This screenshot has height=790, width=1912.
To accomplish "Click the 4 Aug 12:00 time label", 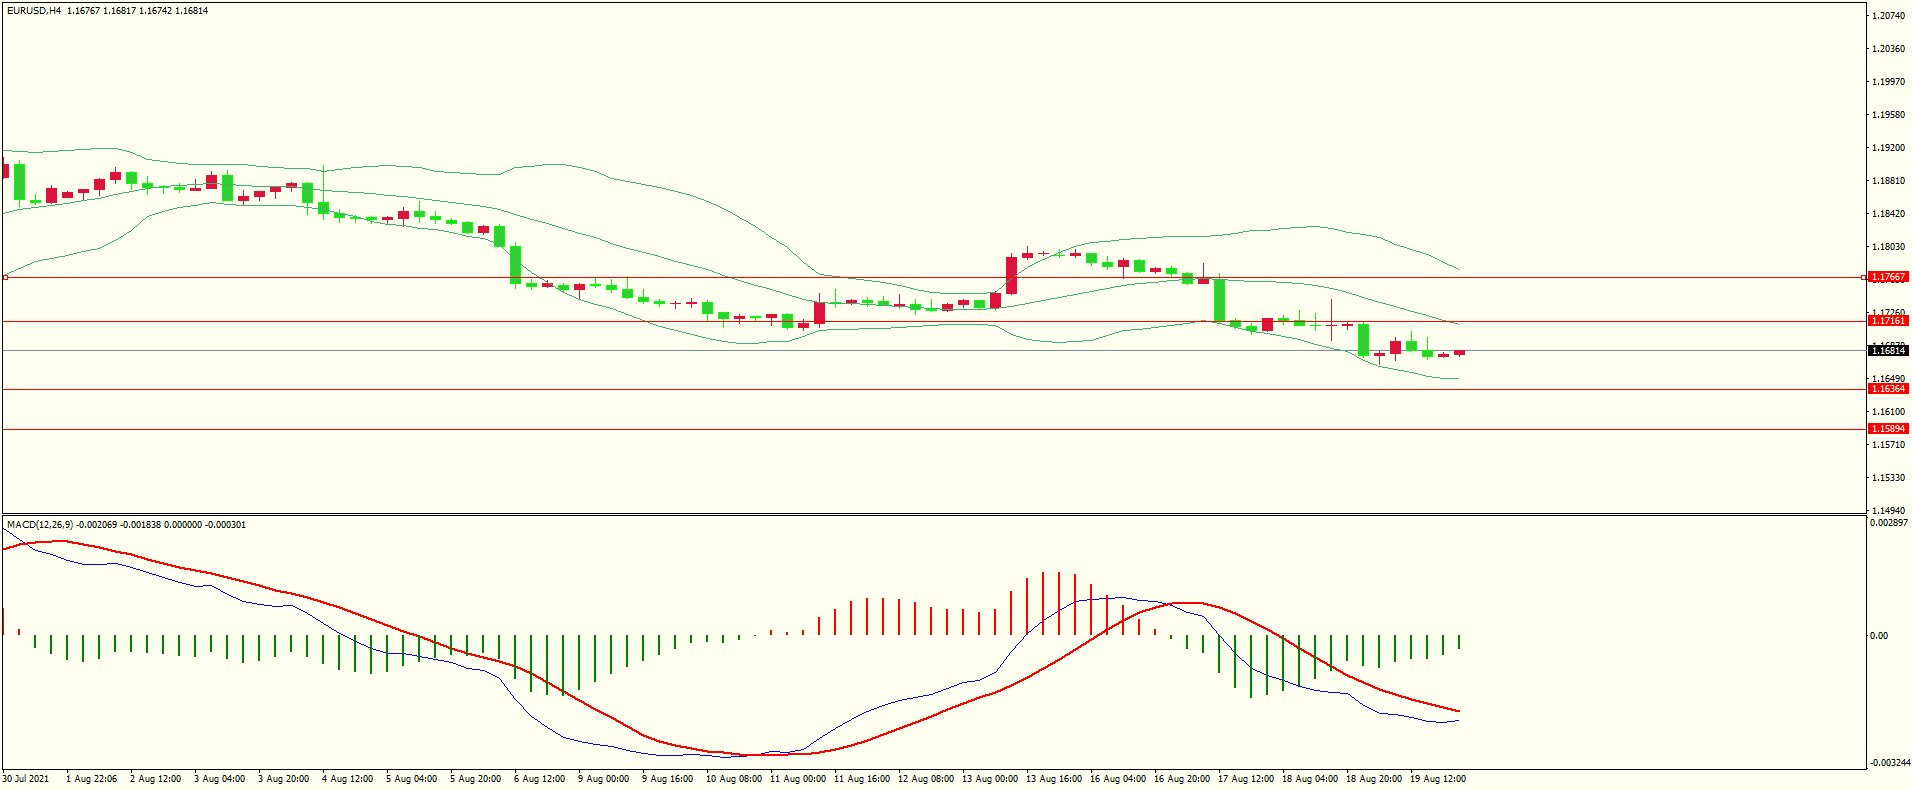I will [x=347, y=779].
